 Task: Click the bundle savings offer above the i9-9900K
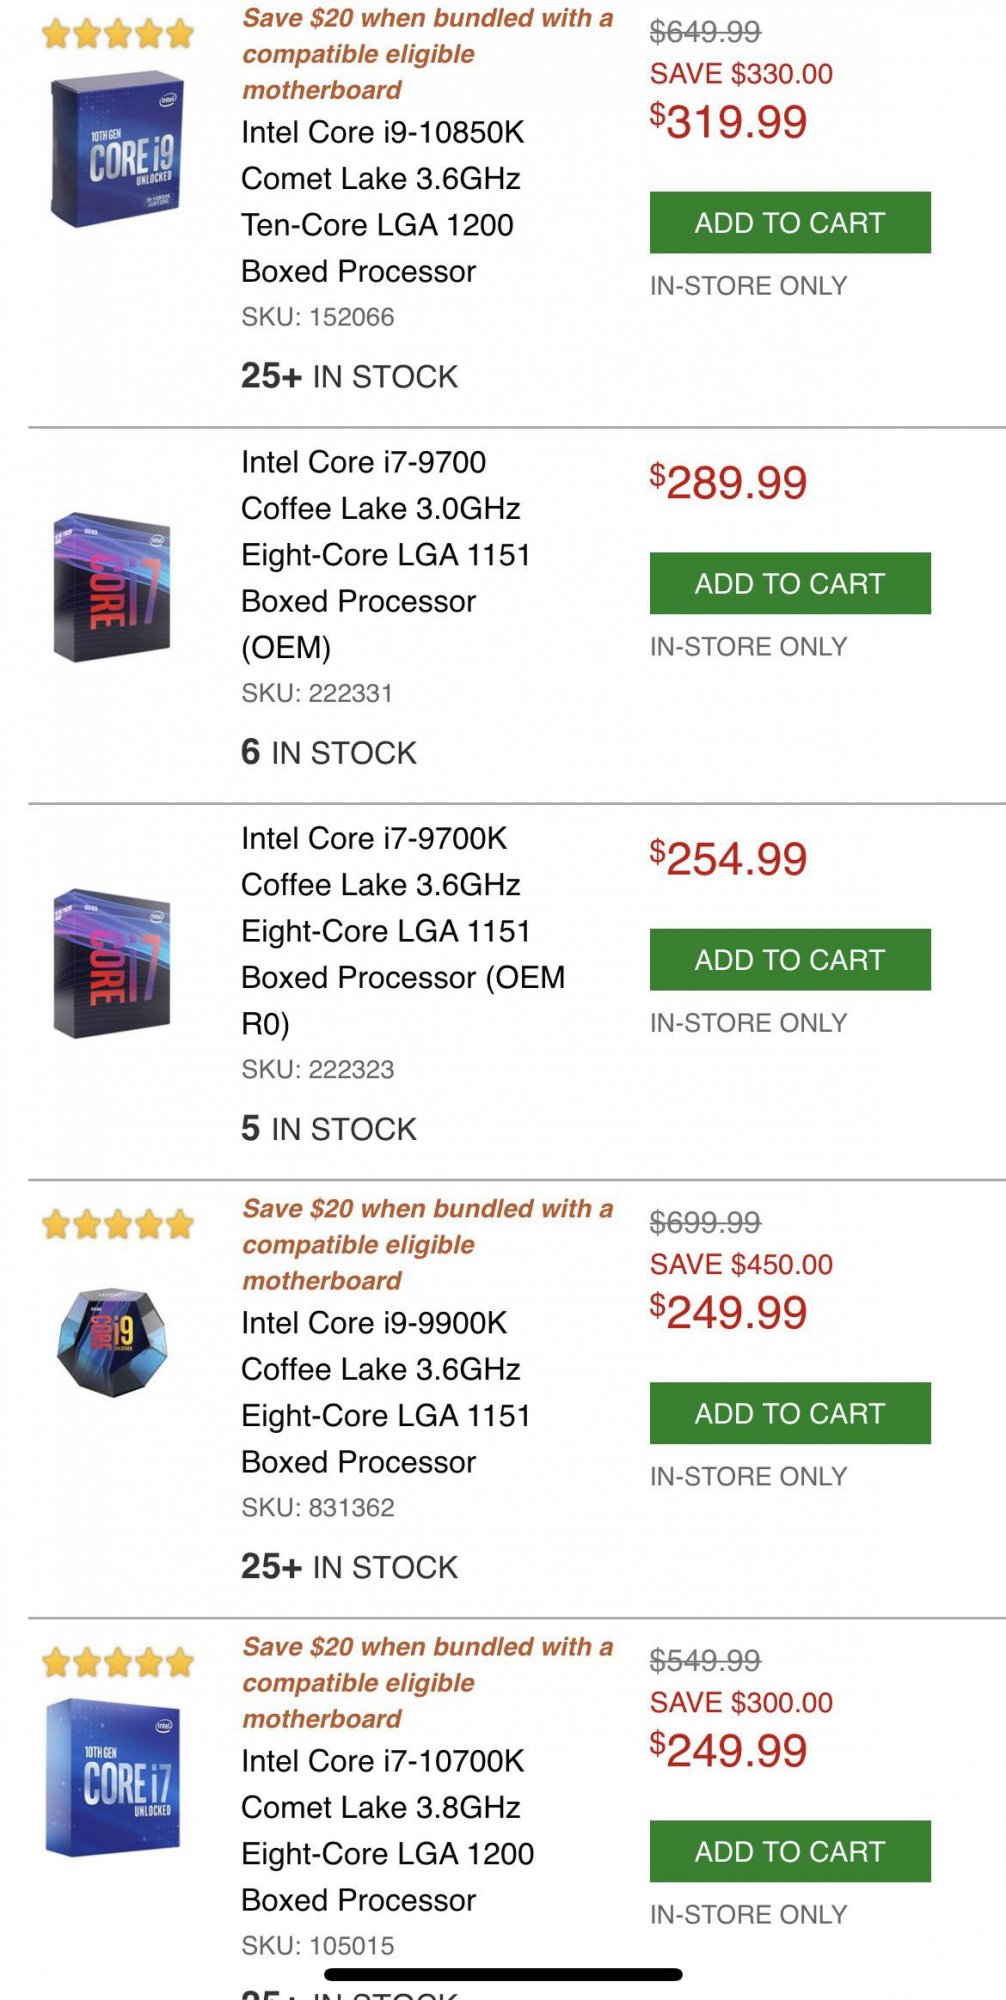click(x=427, y=1245)
